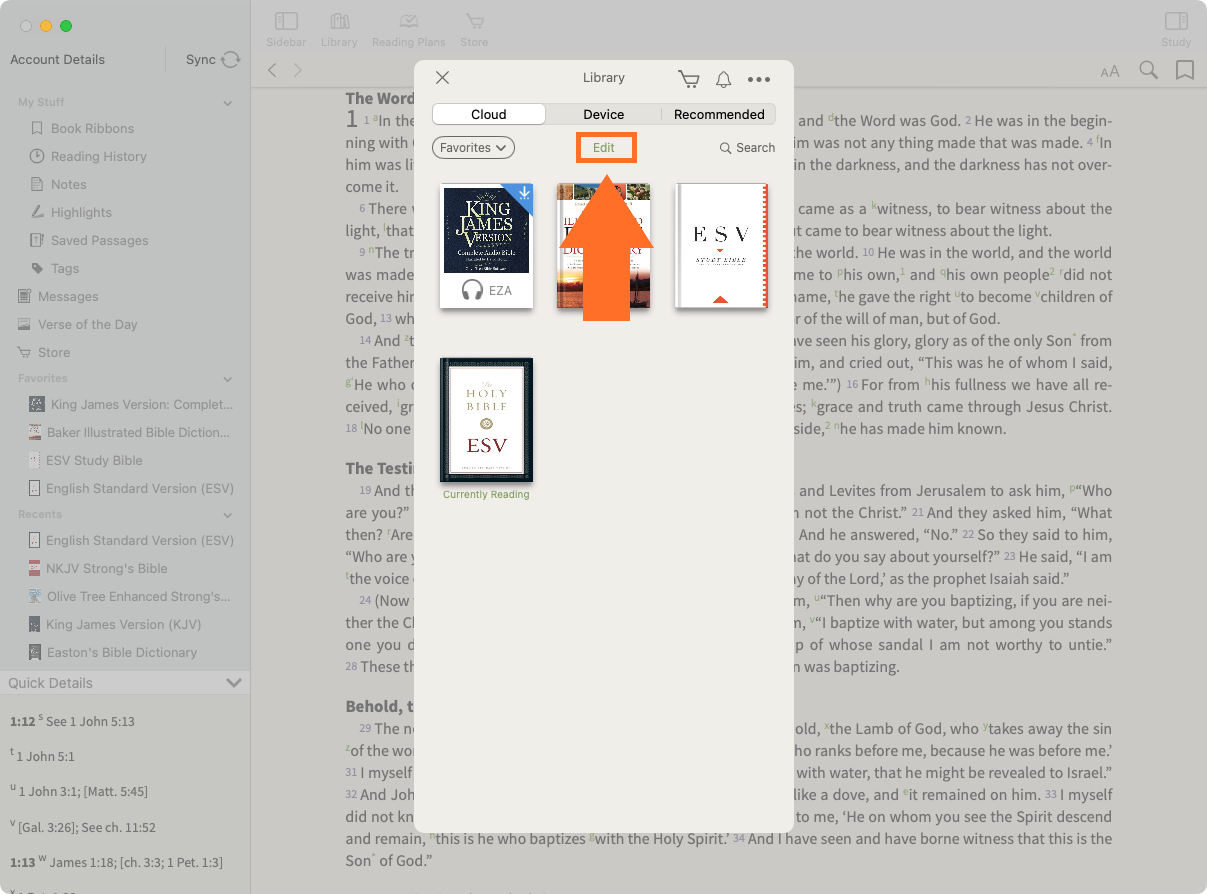Open NKJV Strong's Bible in Recents

[x=99, y=568]
